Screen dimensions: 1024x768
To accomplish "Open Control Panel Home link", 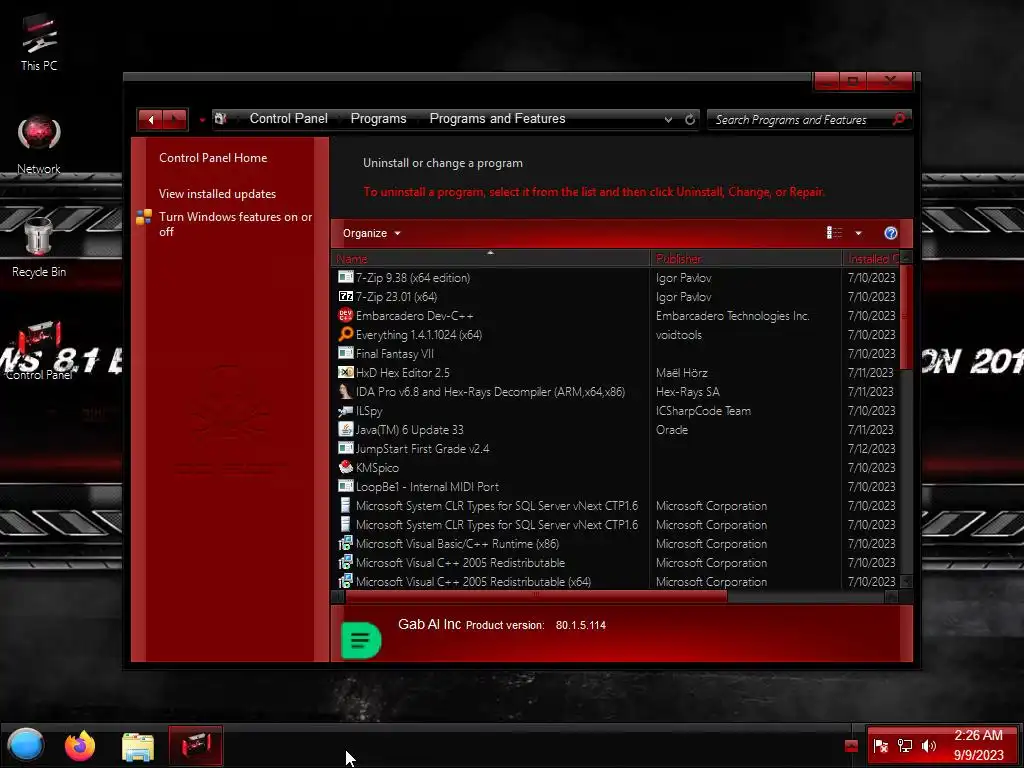I will coord(213,158).
